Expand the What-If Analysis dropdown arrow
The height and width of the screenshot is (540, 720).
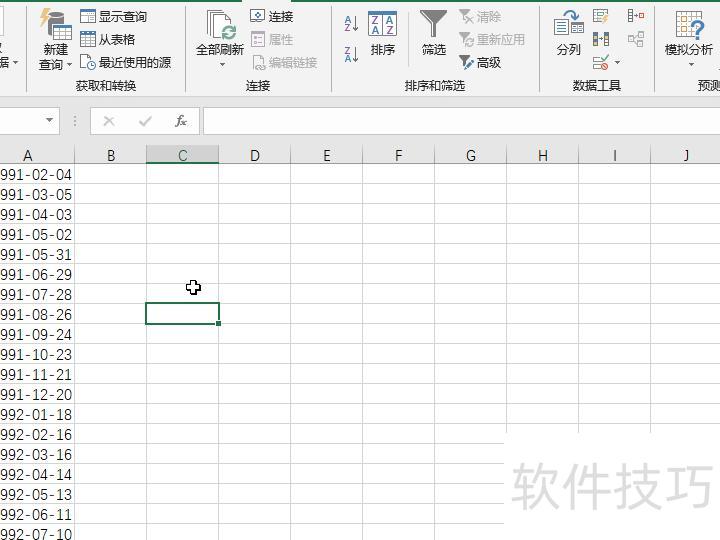click(x=691, y=66)
